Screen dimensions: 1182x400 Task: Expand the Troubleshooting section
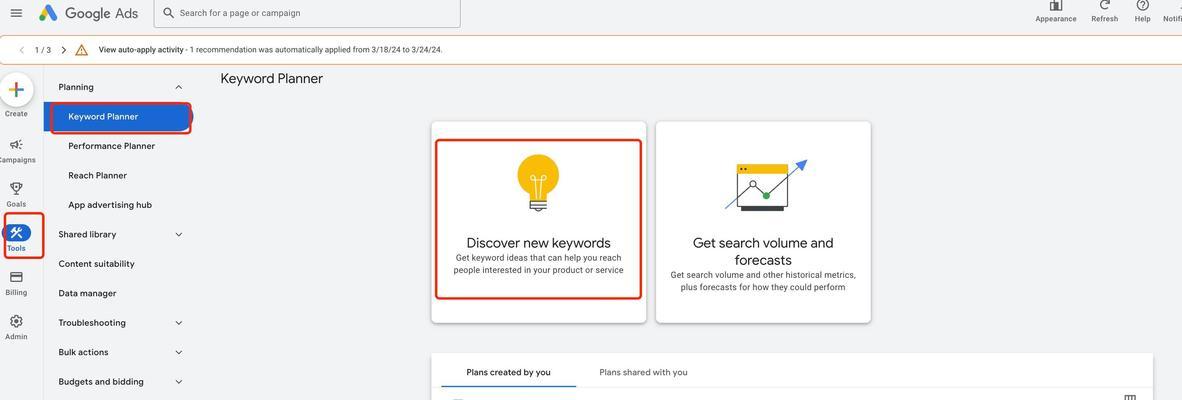(x=179, y=323)
